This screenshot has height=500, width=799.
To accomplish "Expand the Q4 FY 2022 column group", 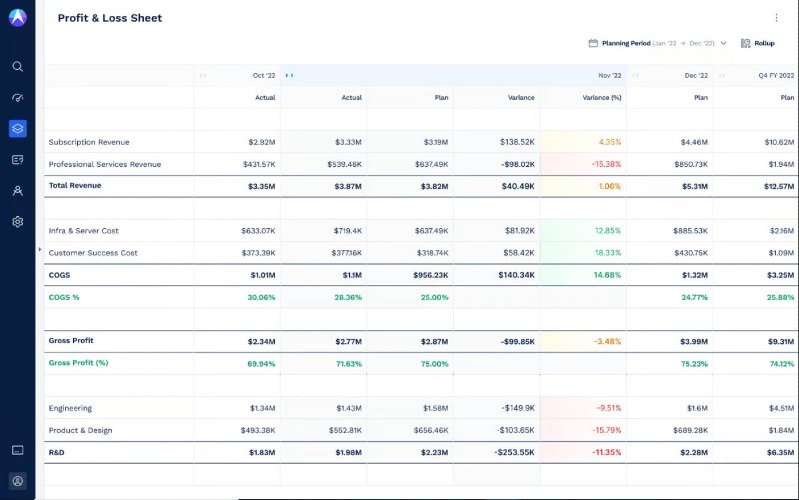I will [x=722, y=75].
